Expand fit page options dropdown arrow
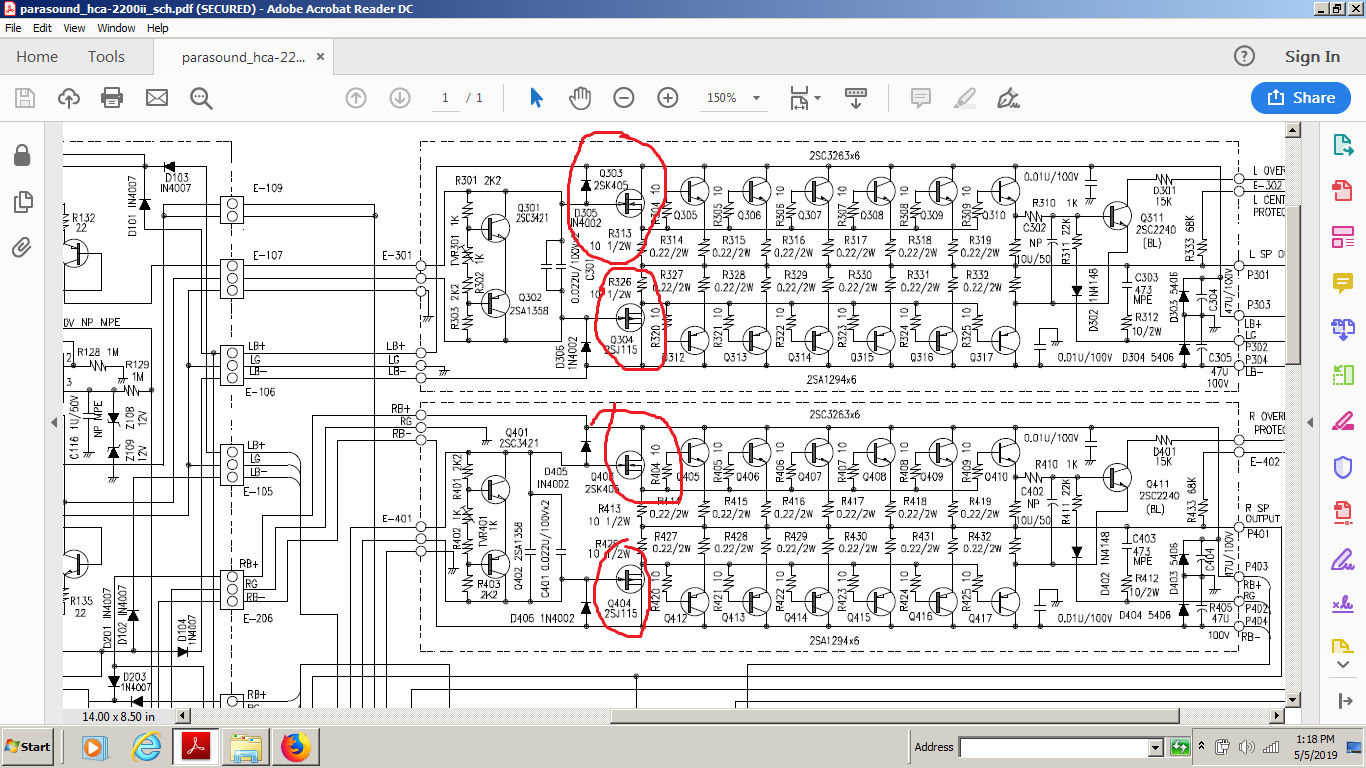This screenshot has height=768, width=1366. [x=818, y=98]
